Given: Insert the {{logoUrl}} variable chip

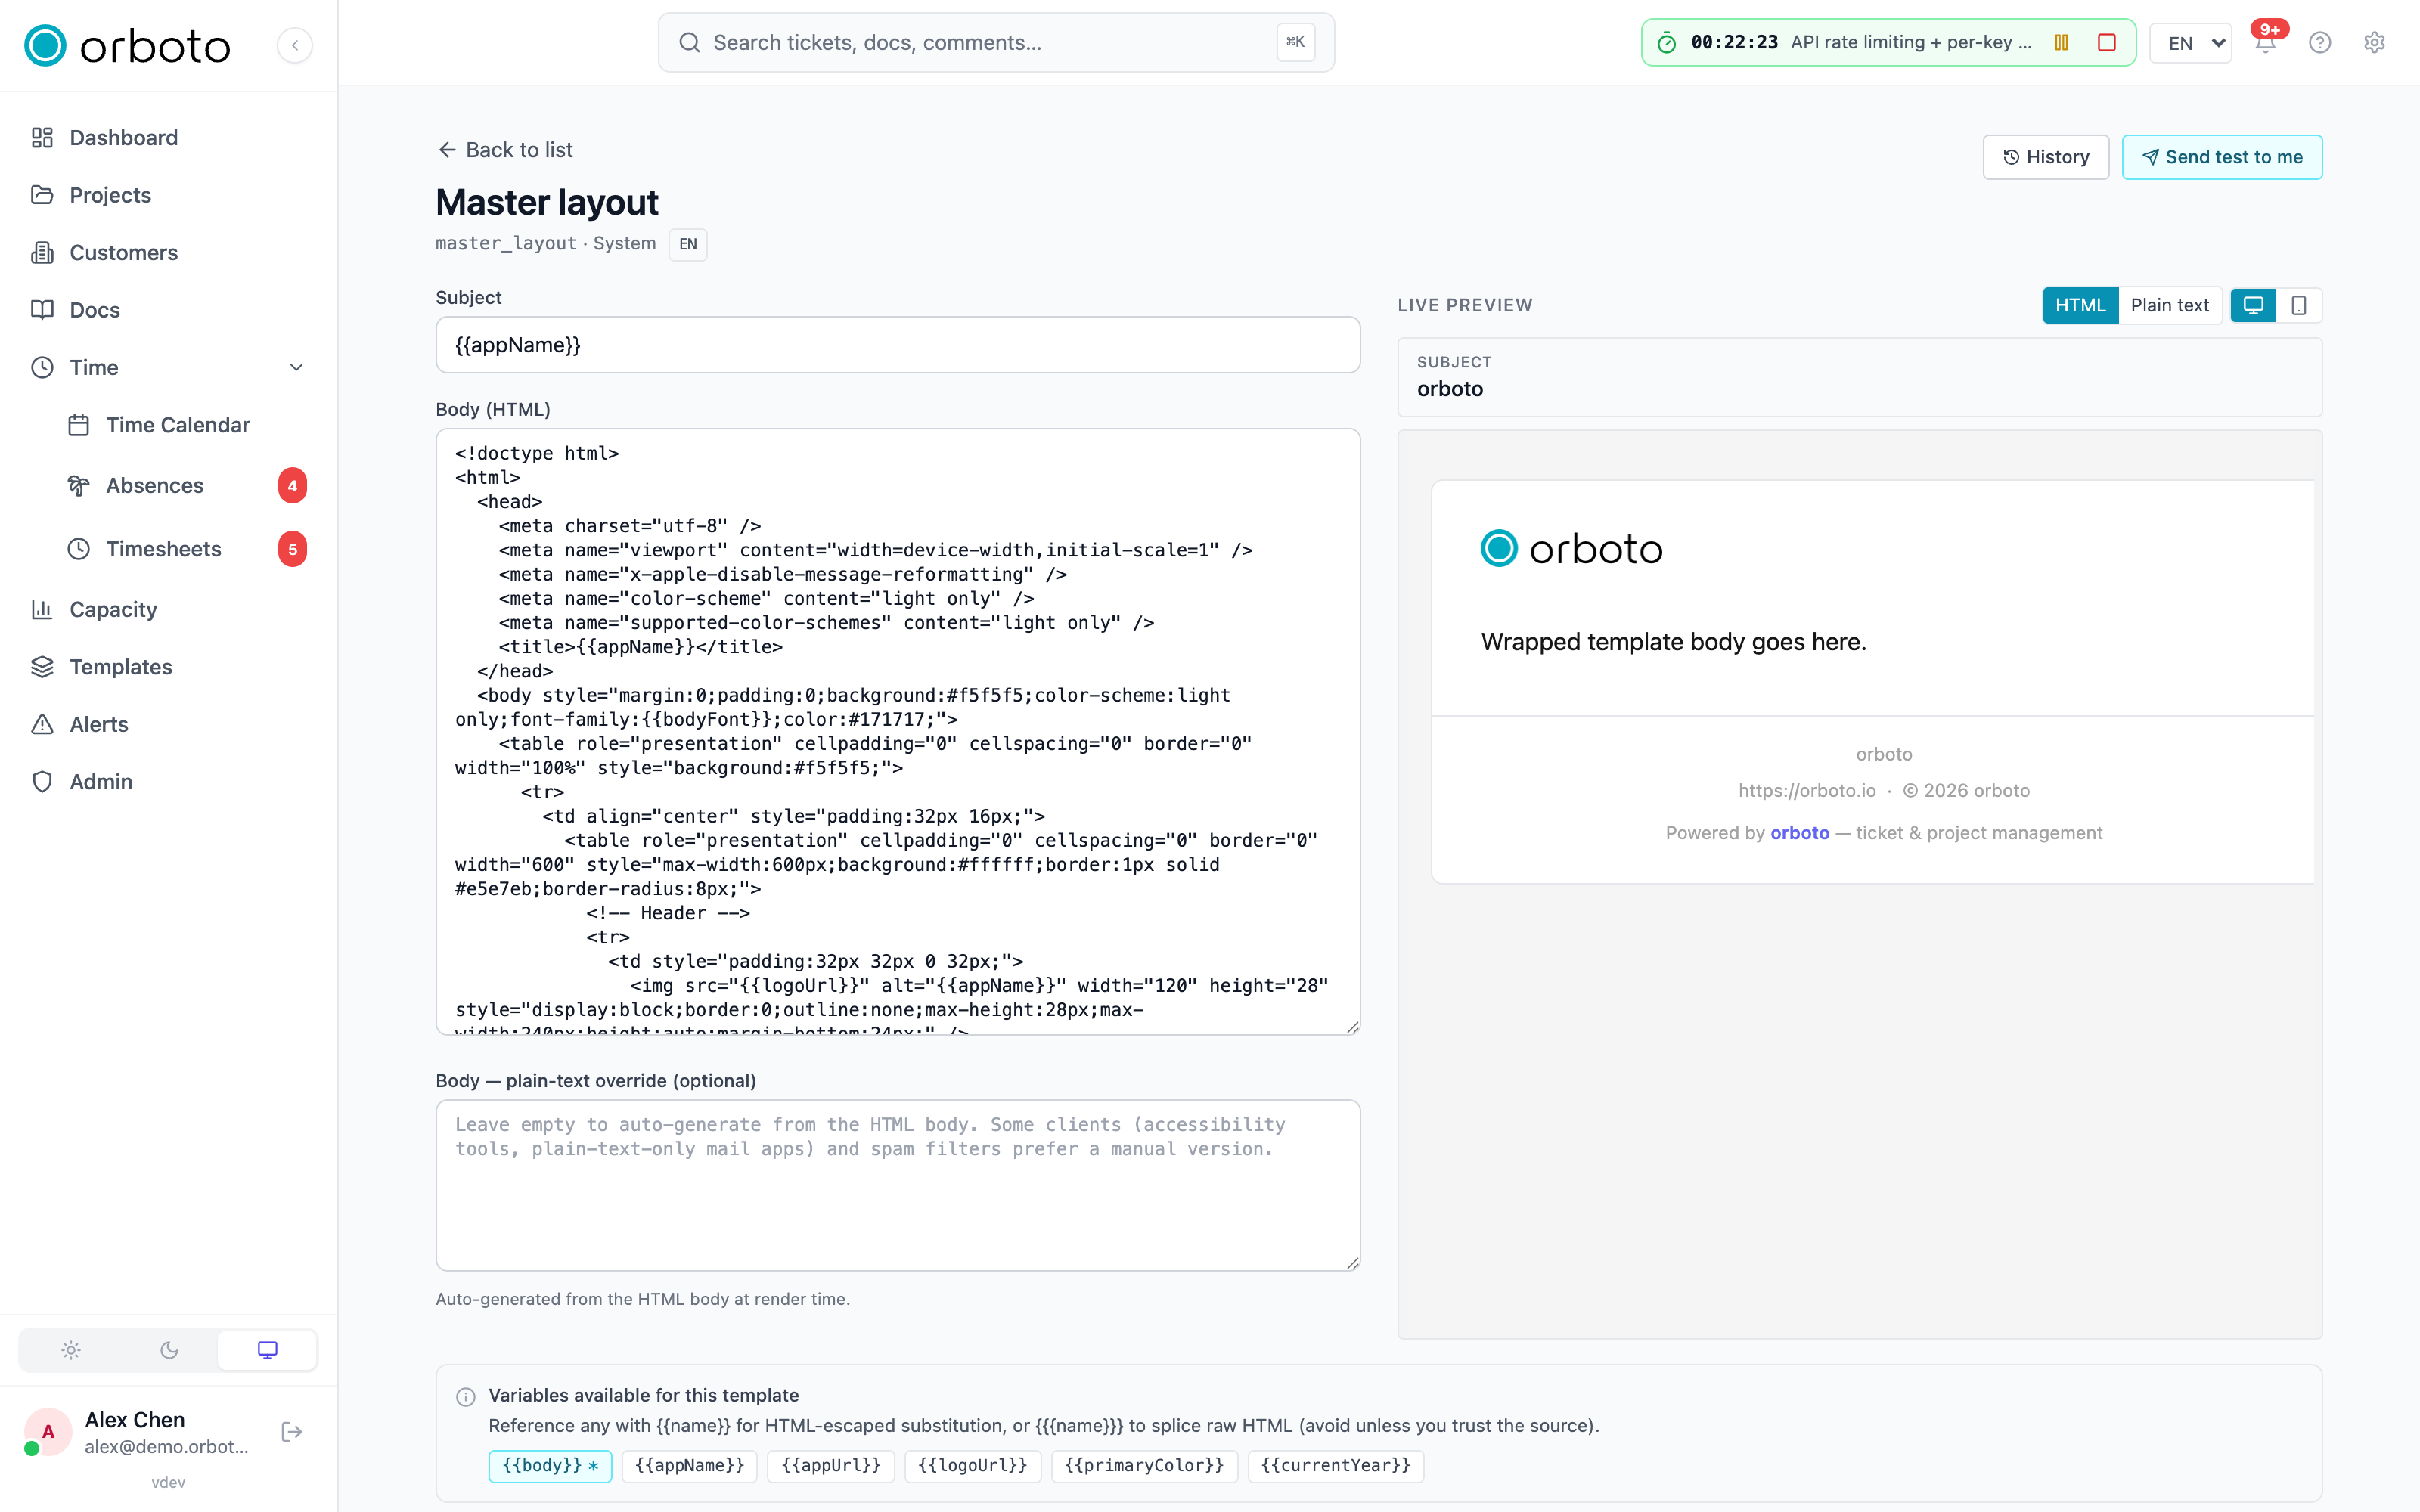Looking at the screenshot, I should click(x=972, y=1465).
